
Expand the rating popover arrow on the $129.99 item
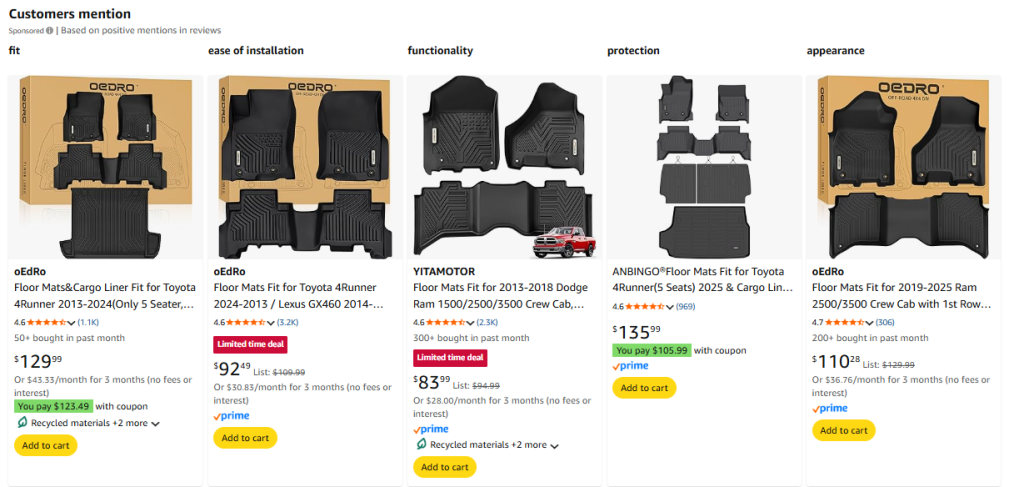tap(72, 323)
